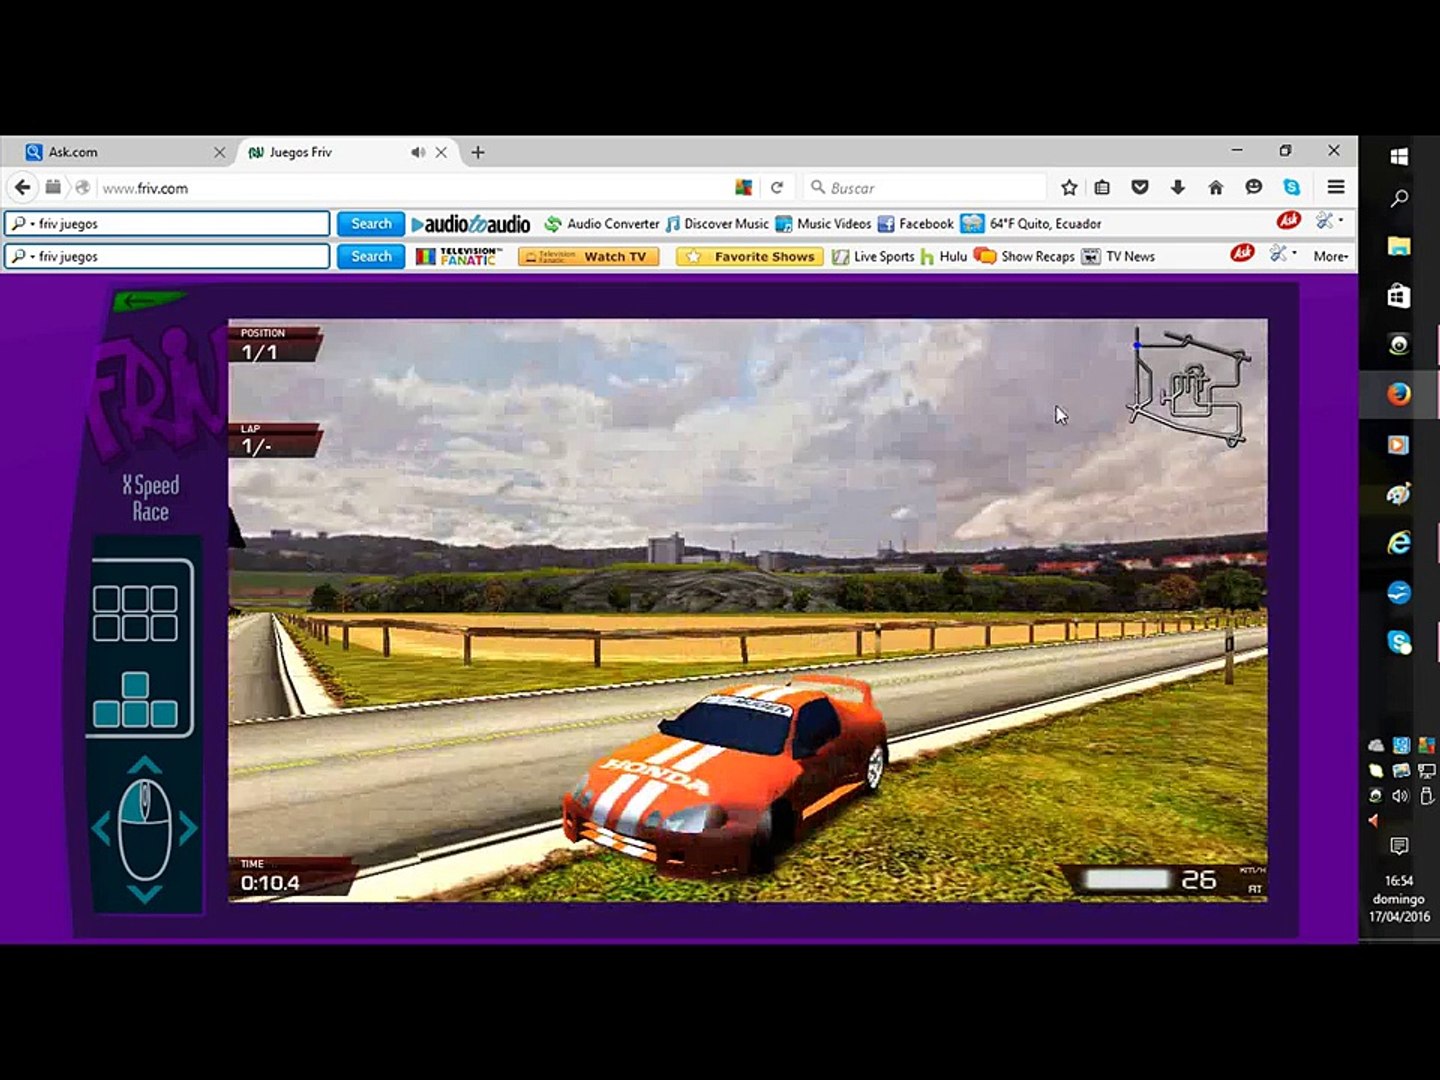The width and height of the screenshot is (1440, 1080).
Task: Switch to the Ask.com tab
Action: pos(73,152)
